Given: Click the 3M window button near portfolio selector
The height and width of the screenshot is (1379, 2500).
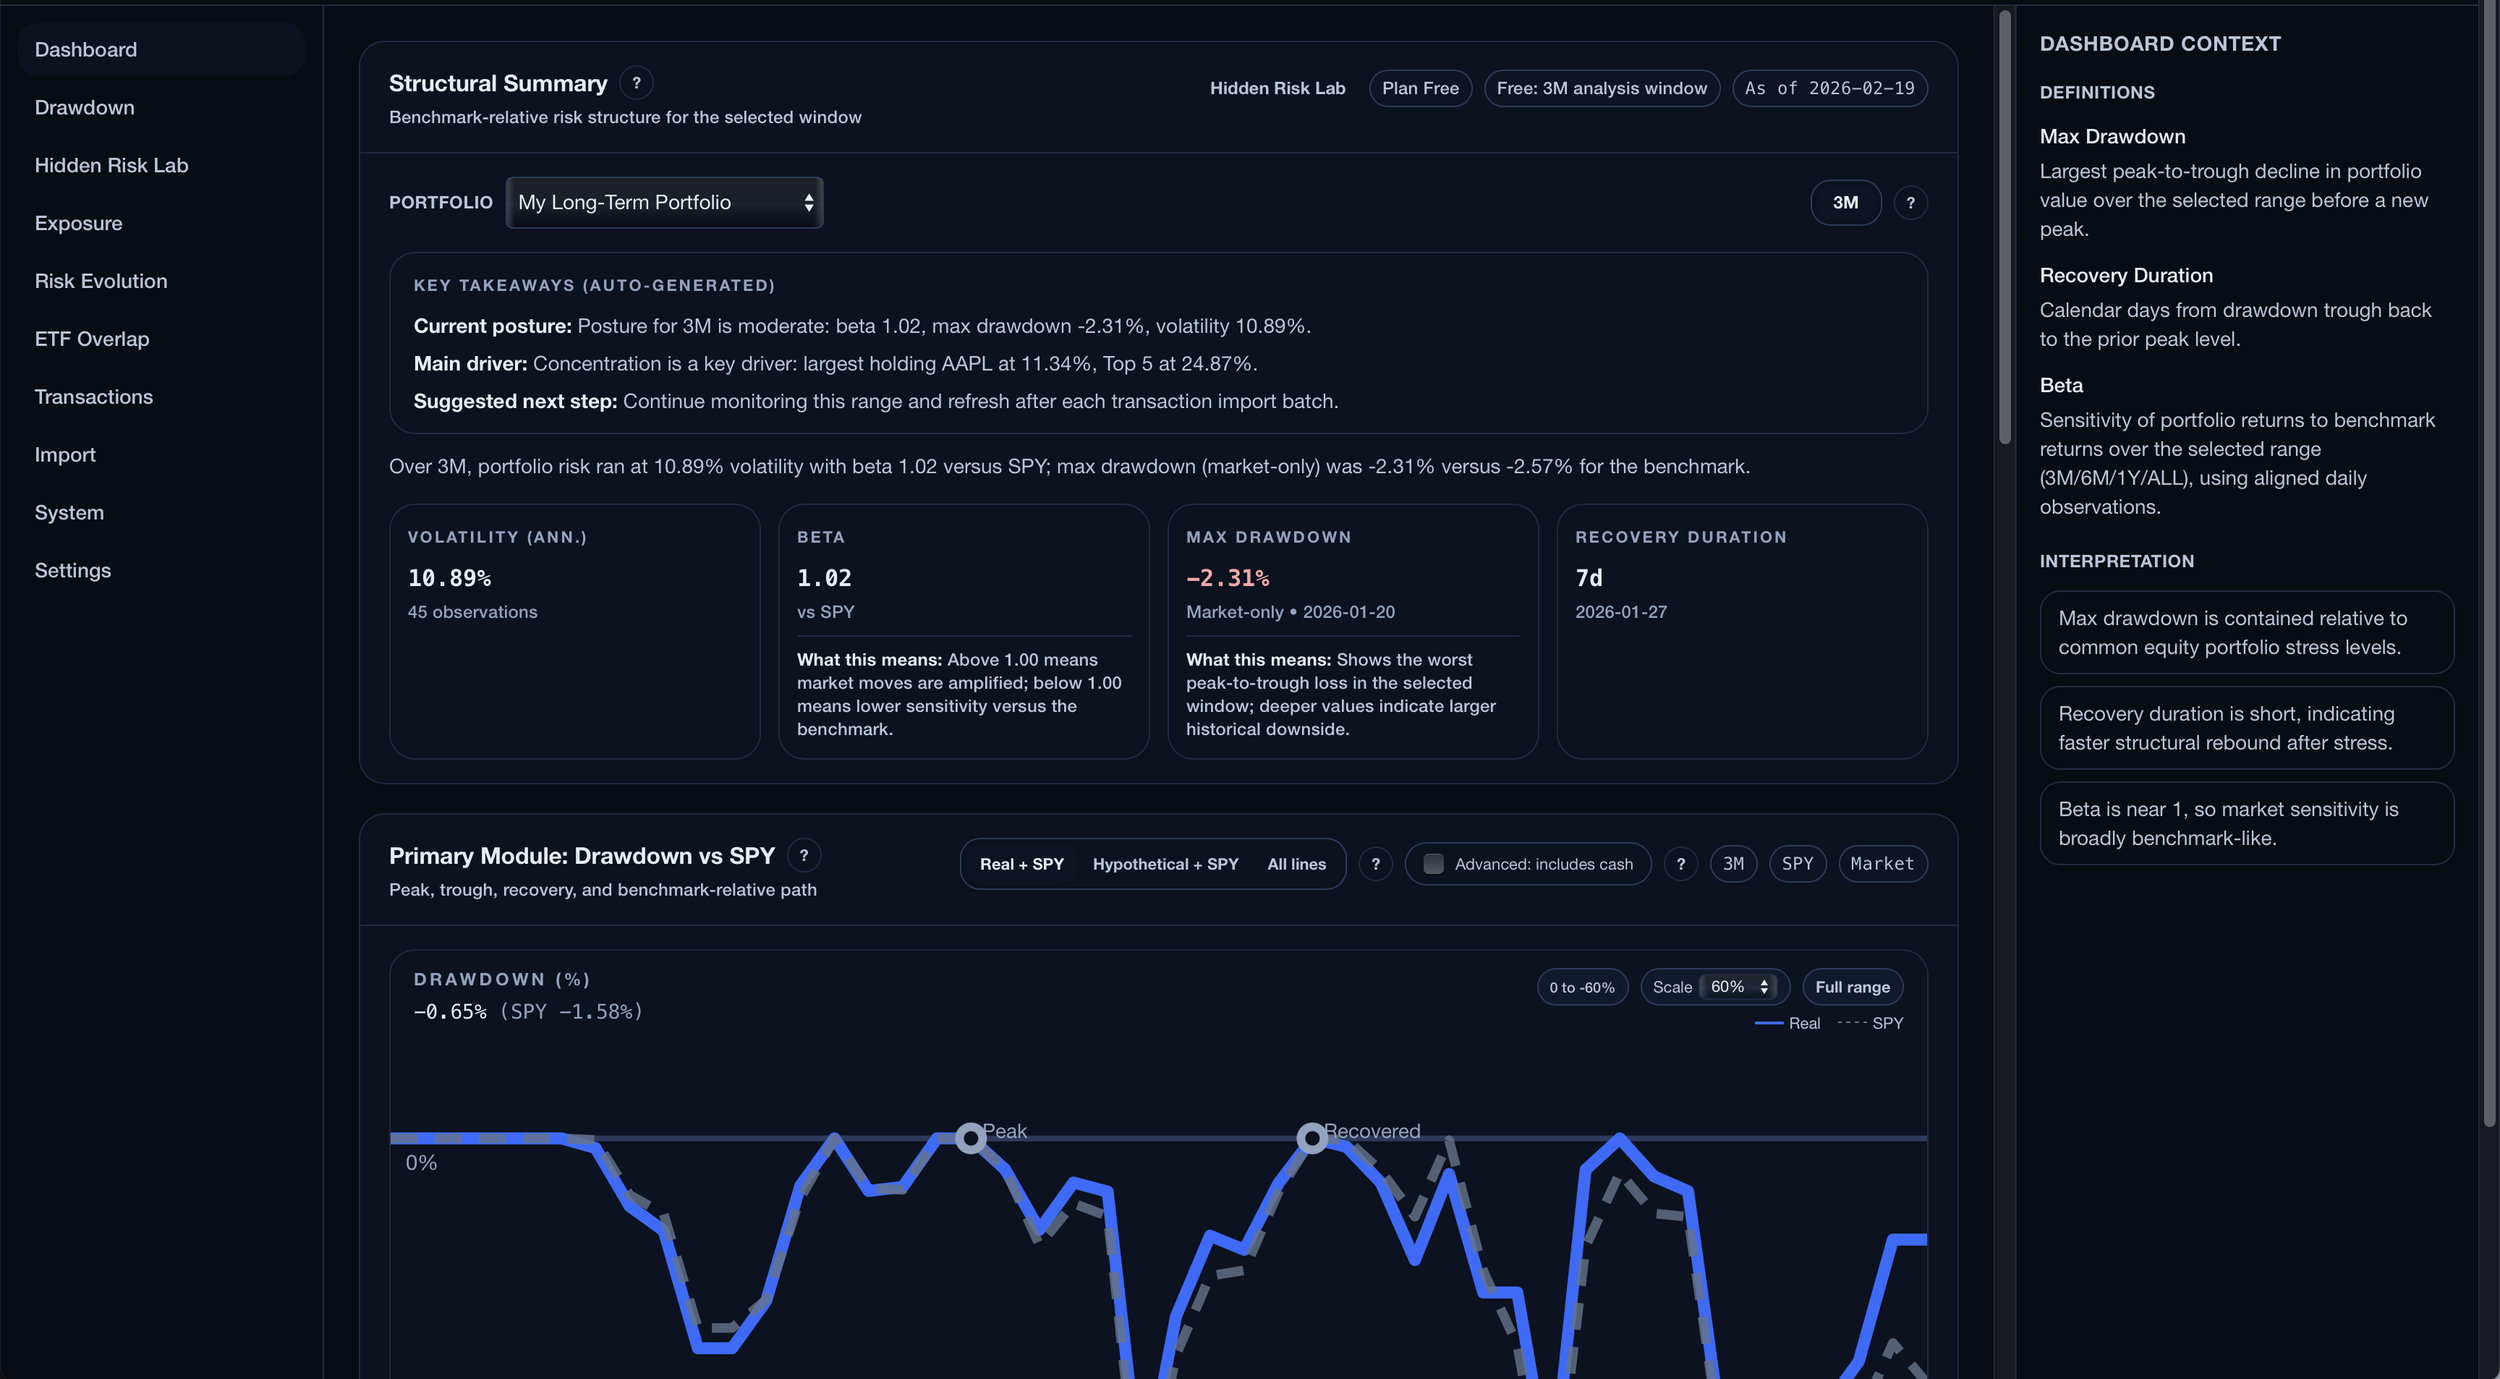Looking at the screenshot, I should pos(1845,203).
